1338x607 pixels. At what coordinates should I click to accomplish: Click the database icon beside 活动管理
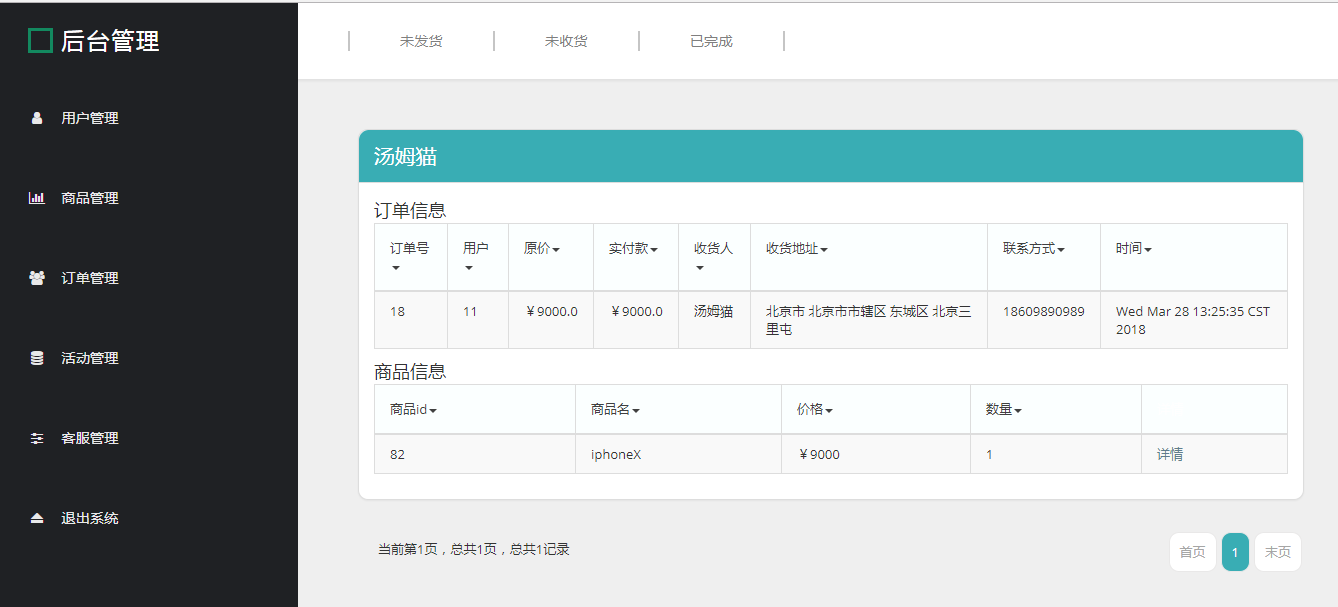click(x=37, y=358)
